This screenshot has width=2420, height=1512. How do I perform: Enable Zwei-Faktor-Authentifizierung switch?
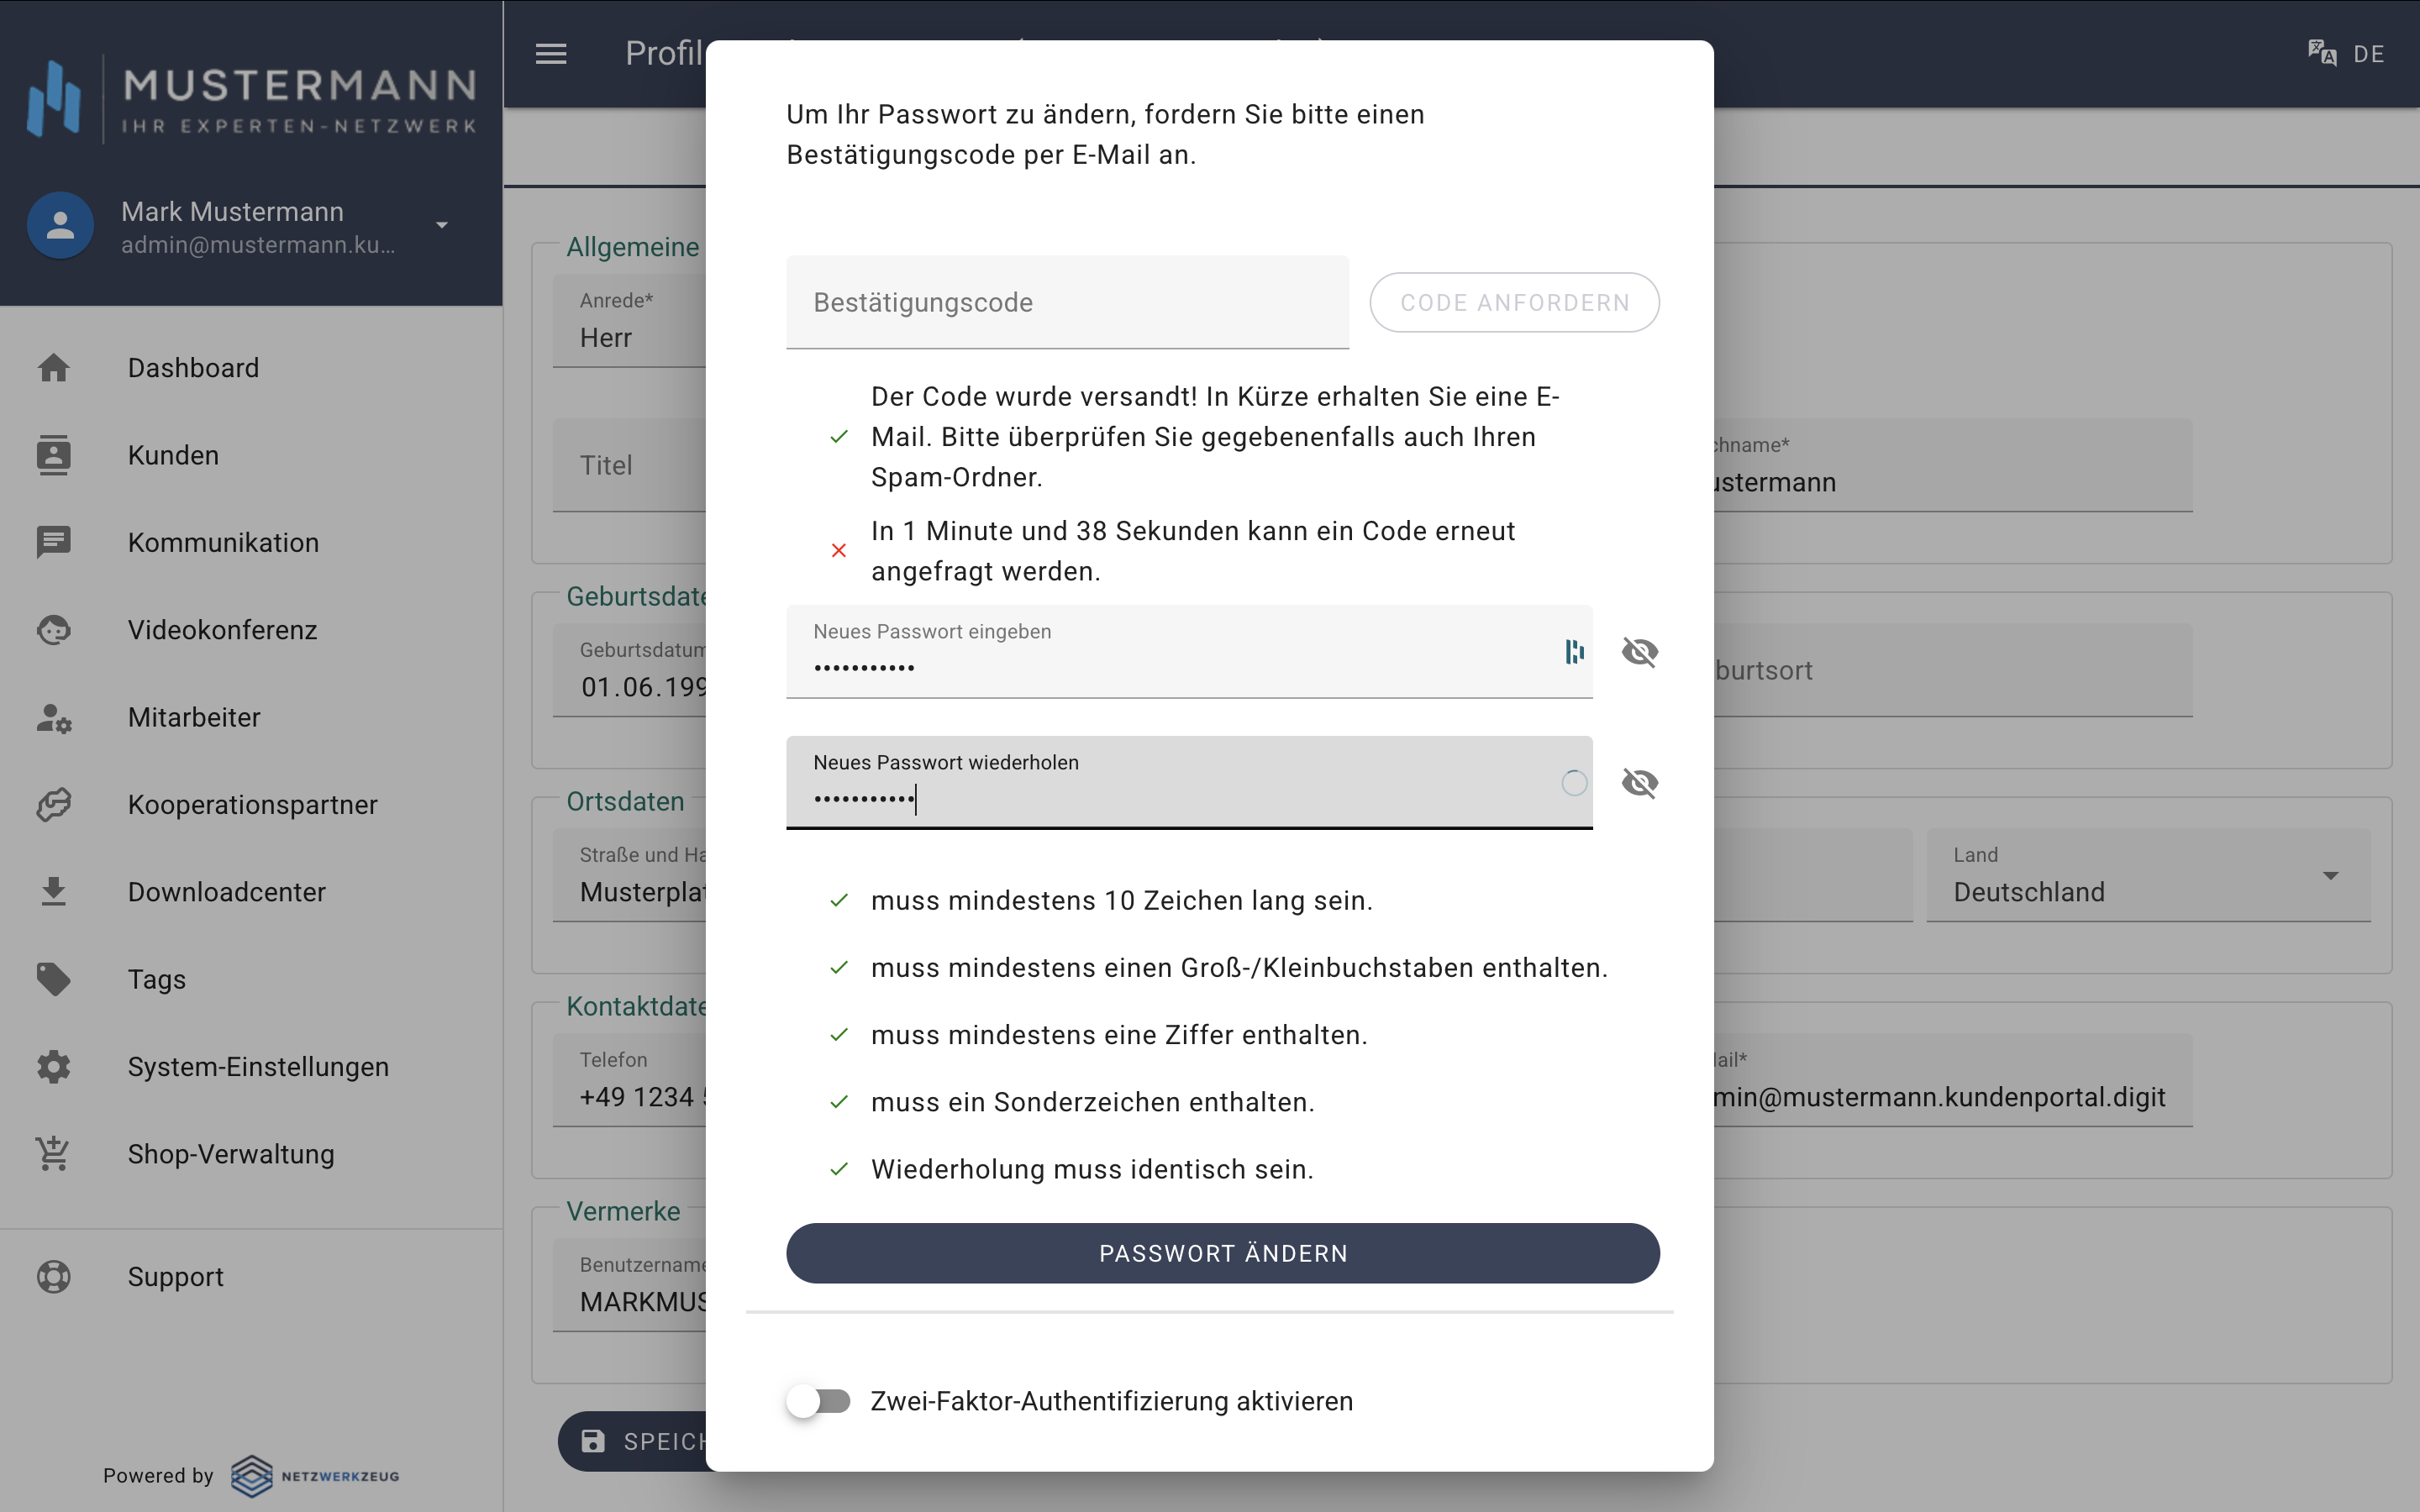click(x=818, y=1401)
